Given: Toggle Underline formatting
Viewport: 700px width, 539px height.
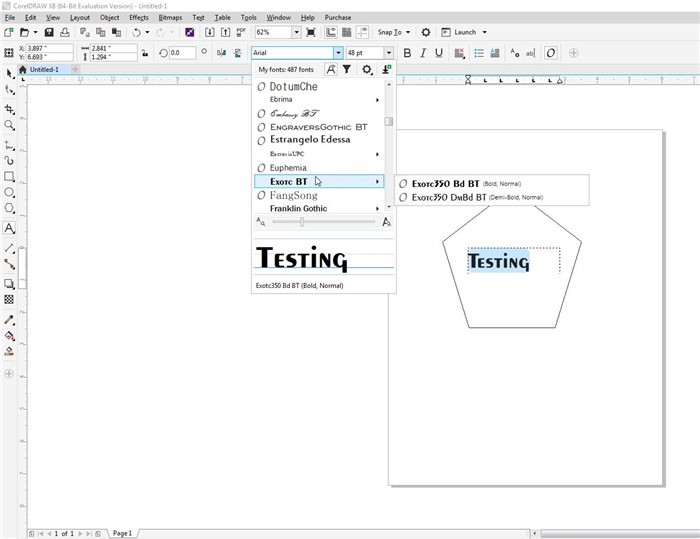Looking at the screenshot, I should pyautogui.click(x=439, y=53).
